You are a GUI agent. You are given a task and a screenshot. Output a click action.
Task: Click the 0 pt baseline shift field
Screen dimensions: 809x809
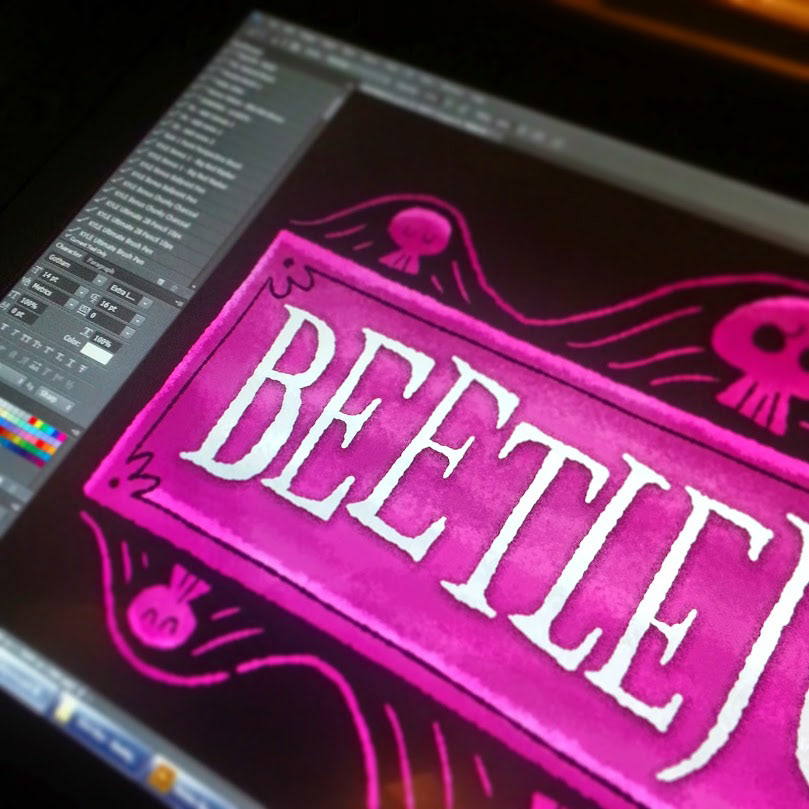(x=22, y=315)
